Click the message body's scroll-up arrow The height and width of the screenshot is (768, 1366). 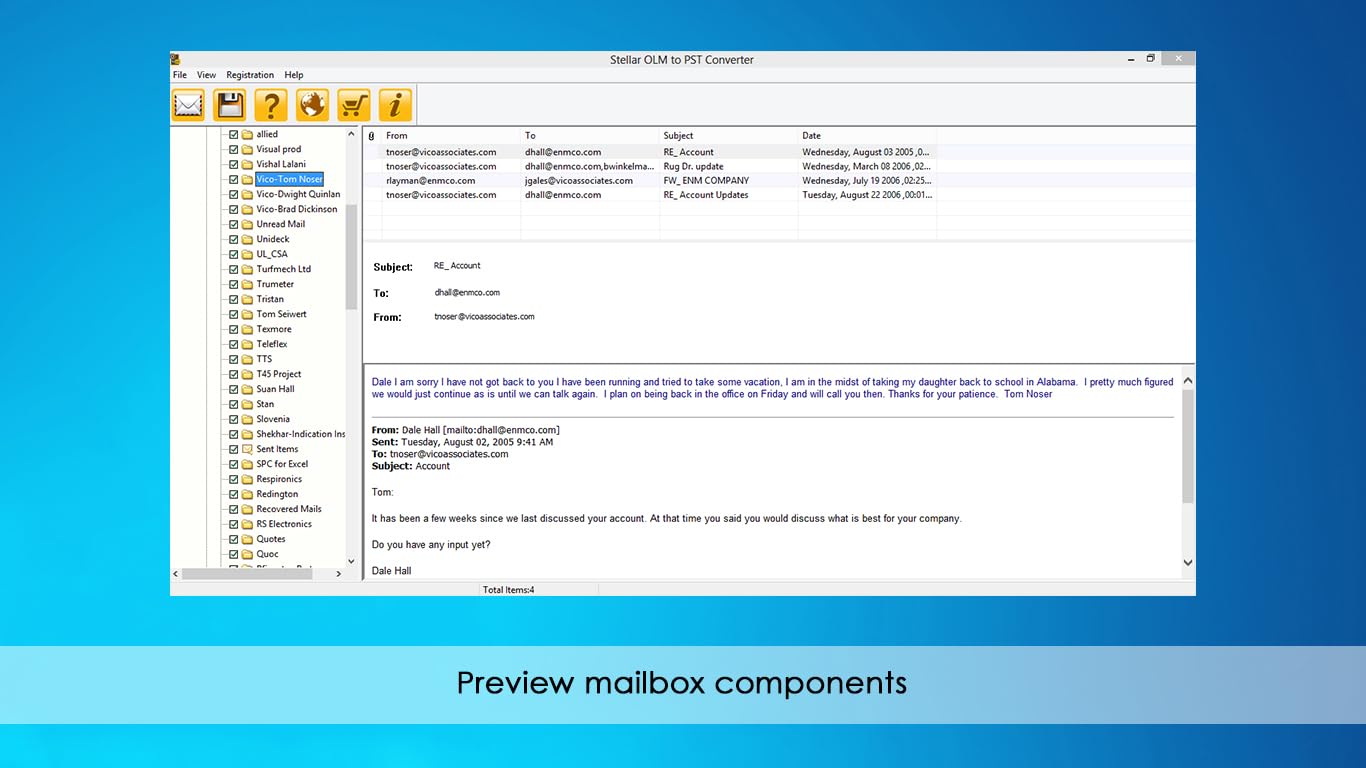pos(1188,380)
